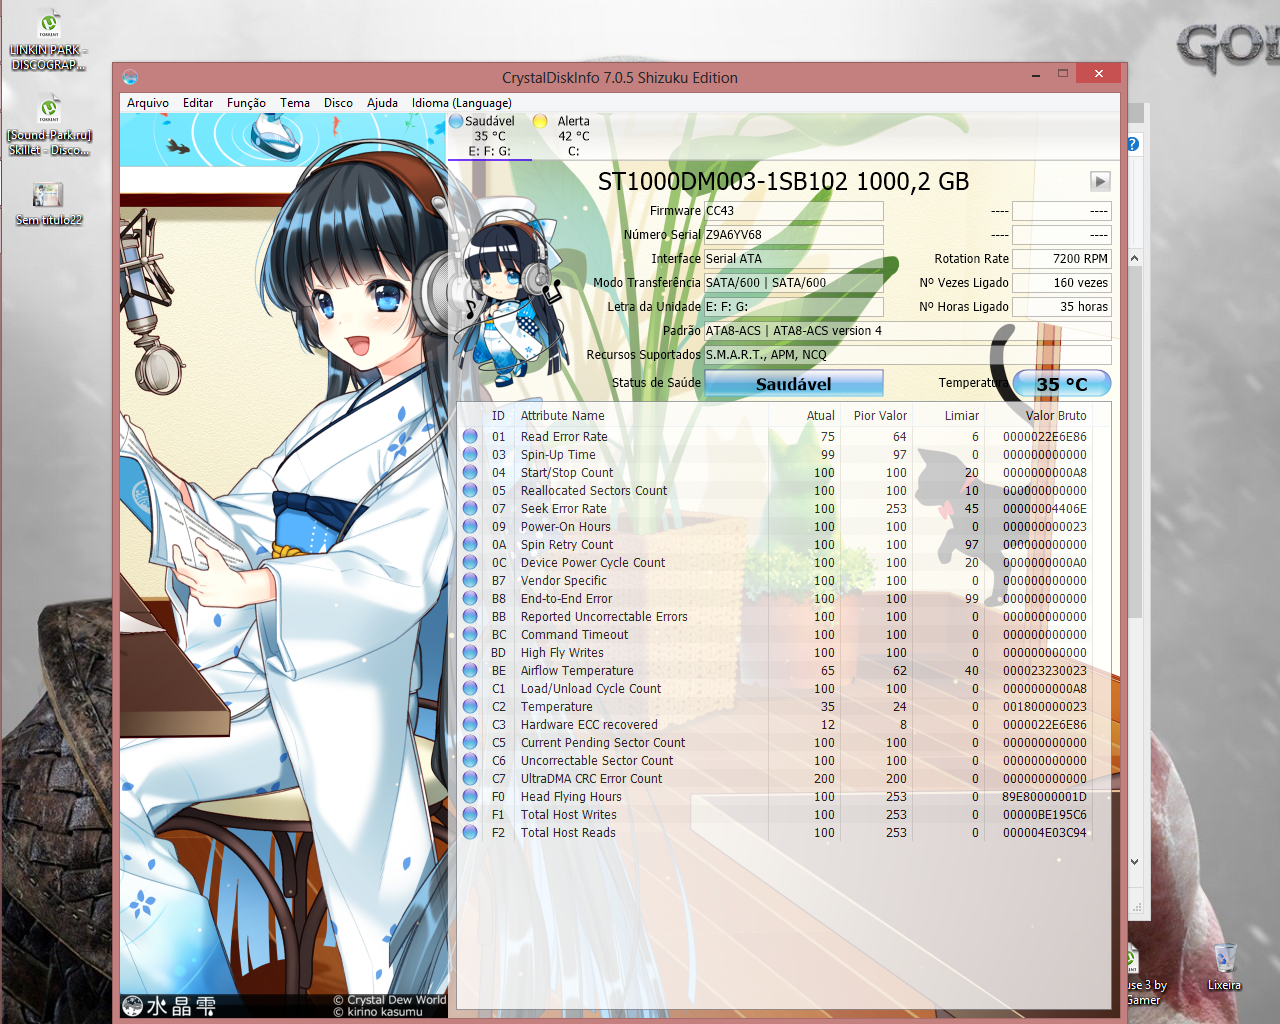1280x1024 pixels.
Task: Click the background window's scroll down arrow
Action: [x=1135, y=862]
